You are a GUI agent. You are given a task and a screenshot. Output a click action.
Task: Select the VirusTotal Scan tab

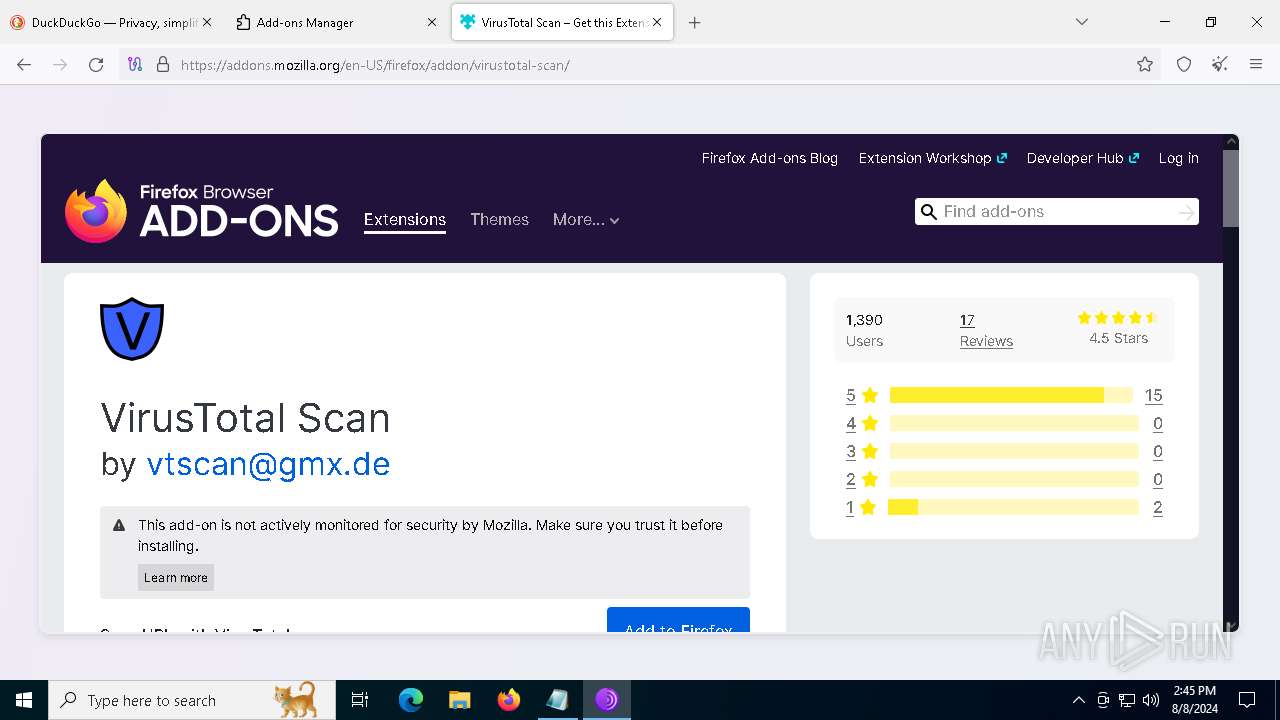coord(562,22)
